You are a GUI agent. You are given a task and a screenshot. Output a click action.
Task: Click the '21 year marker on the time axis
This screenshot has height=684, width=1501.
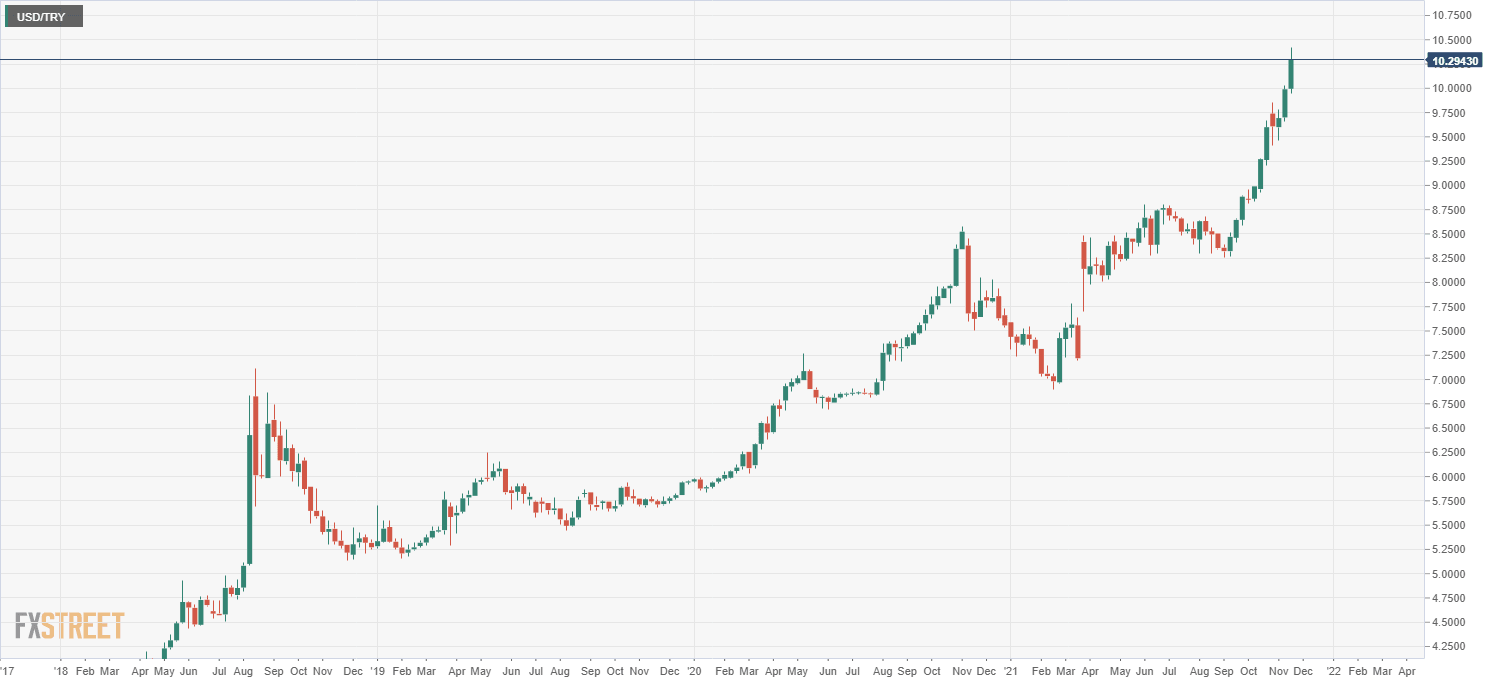coord(1010,674)
